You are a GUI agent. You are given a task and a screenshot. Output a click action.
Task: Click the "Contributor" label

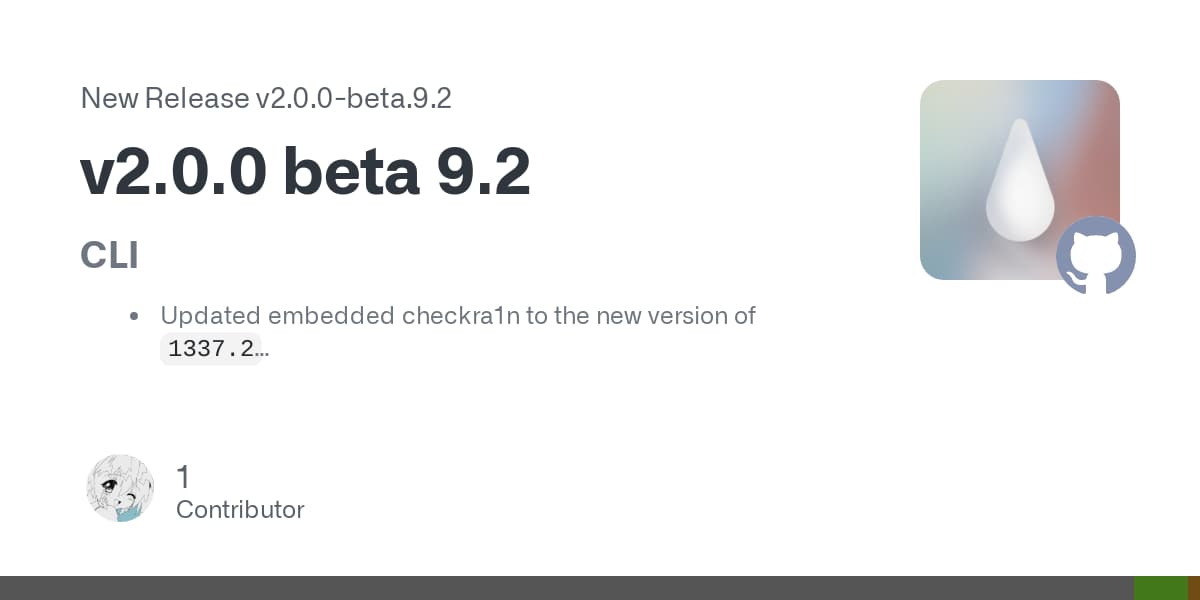tap(240, 509)
